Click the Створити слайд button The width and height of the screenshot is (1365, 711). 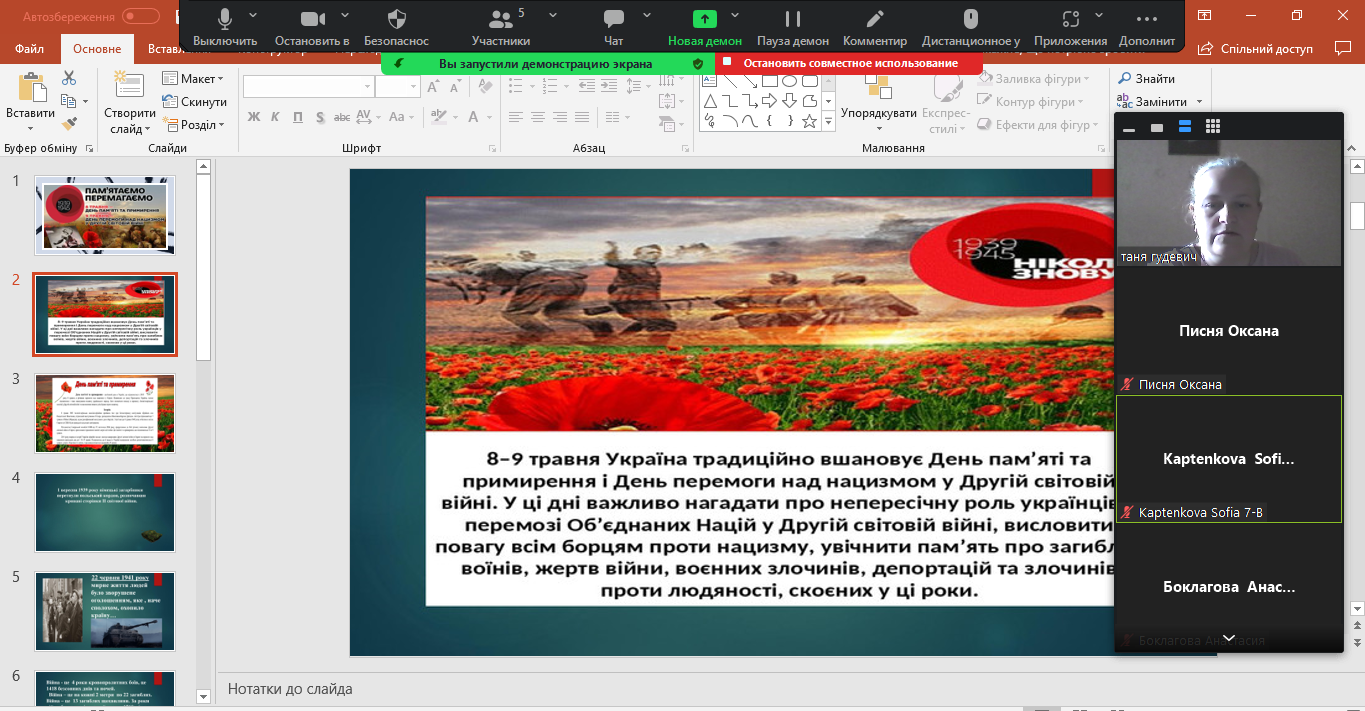coord(130,102)
